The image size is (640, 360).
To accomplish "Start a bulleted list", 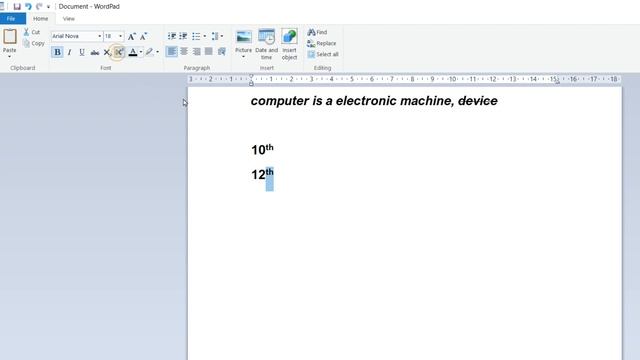I will [196, 36].
